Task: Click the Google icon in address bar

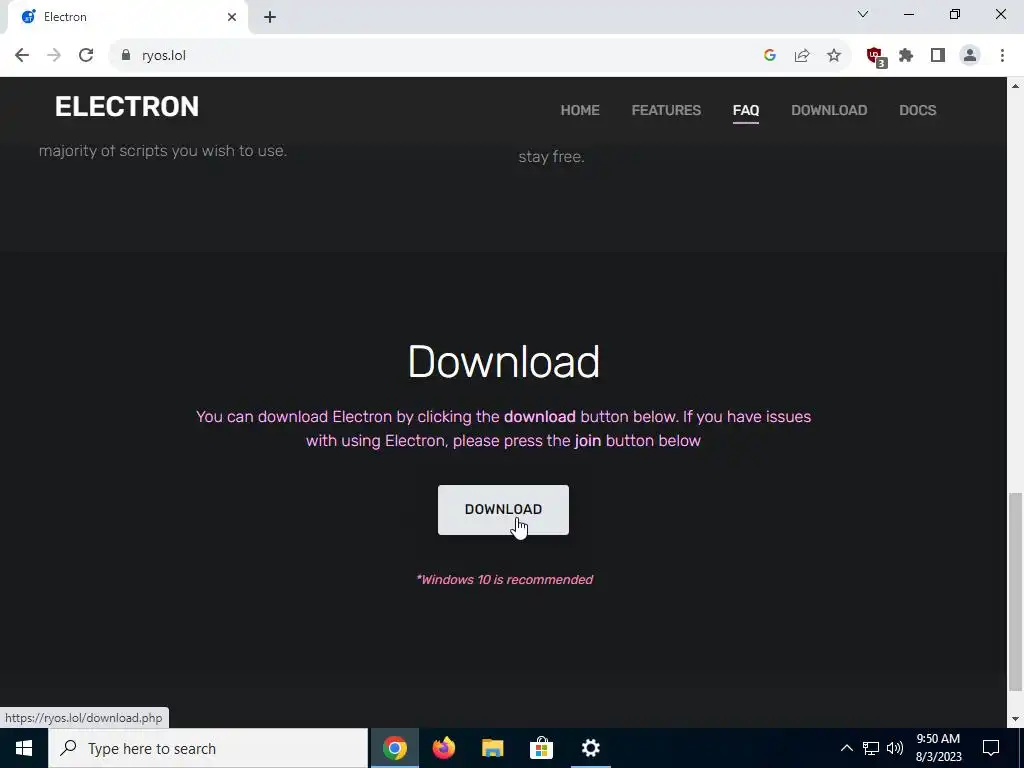Action: click(769, 56)
